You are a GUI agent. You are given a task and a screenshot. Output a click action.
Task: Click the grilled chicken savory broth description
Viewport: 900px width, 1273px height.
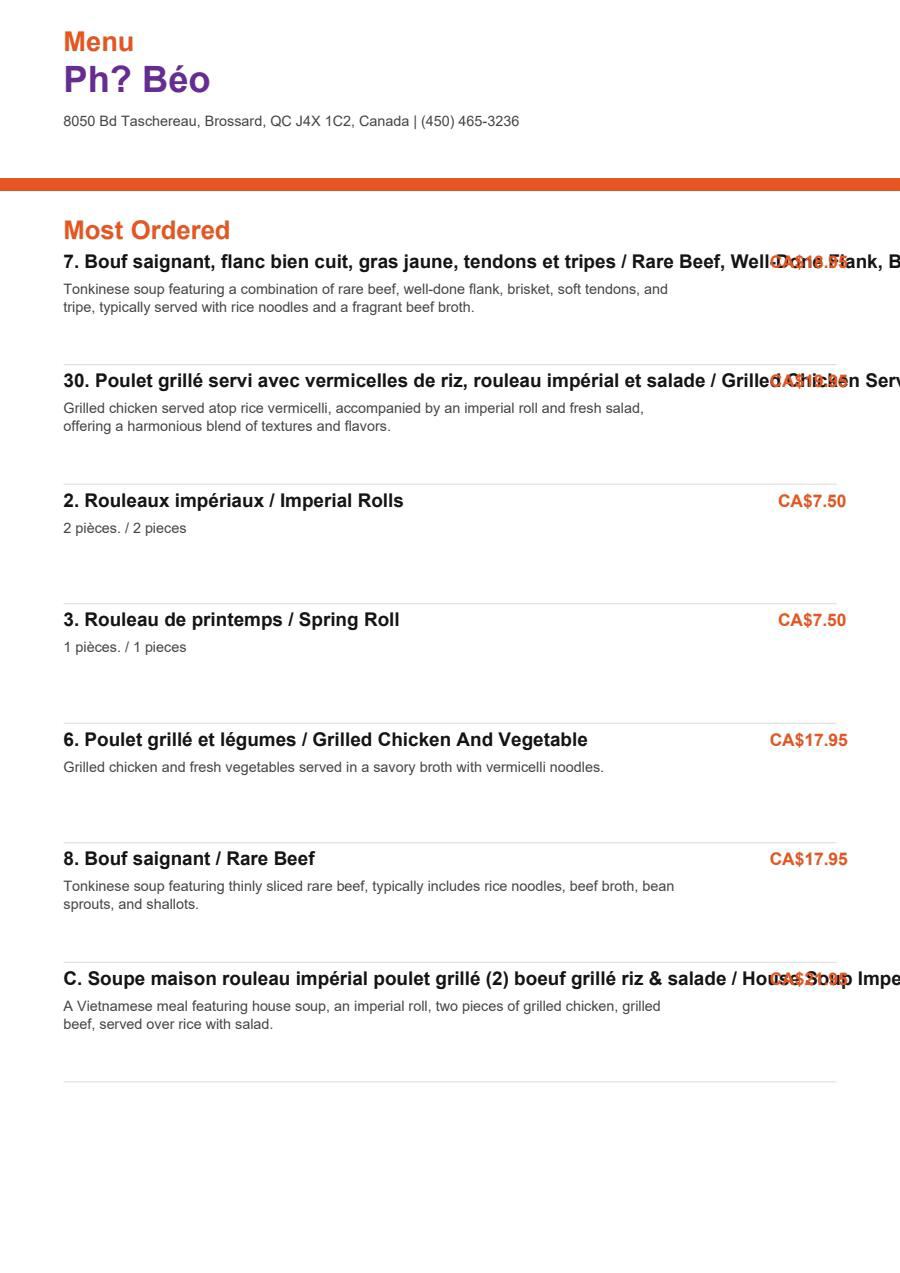click(334, 767)
